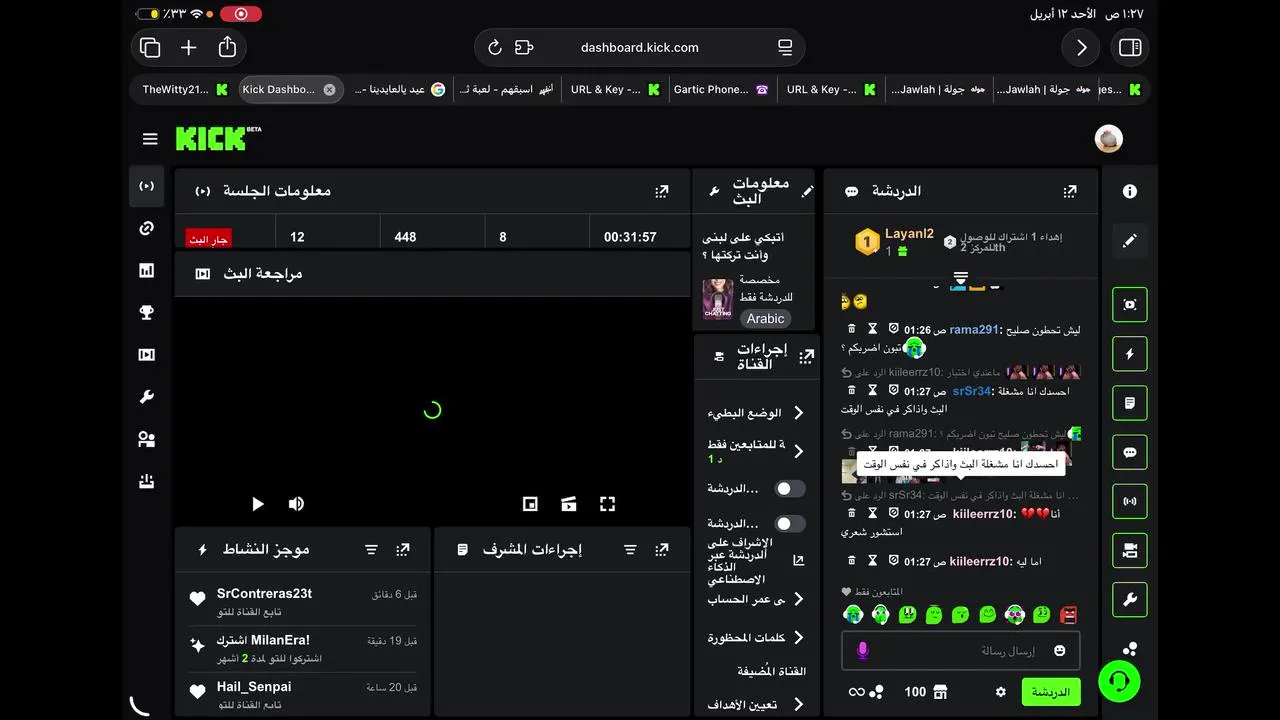Open the community people icon in left sidebar
The height and width of the screenshot is (720, 1280).
(x=147, y=439)
